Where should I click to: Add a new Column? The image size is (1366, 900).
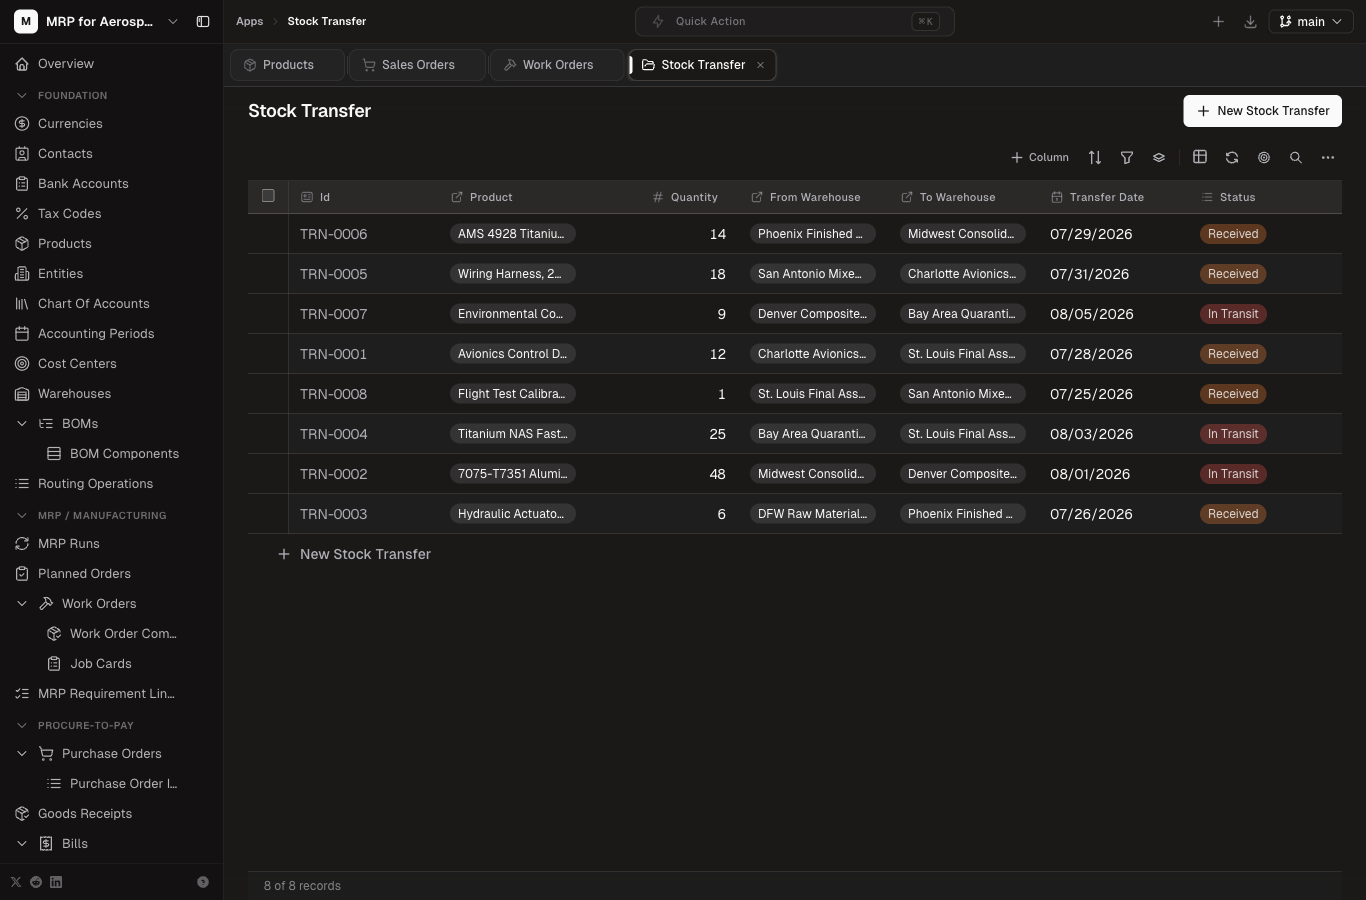click(1040, 157)
